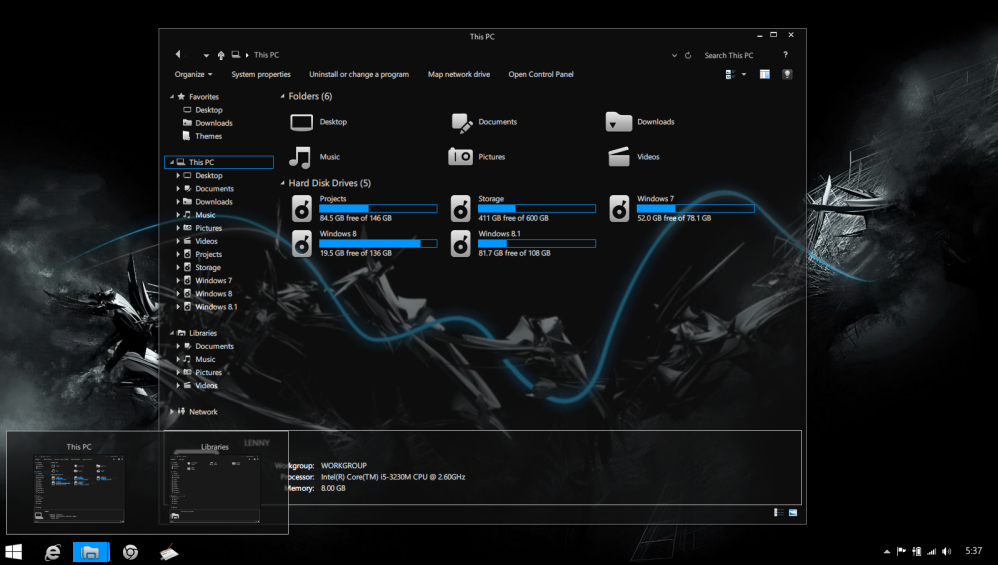Switch to details view in status bar
The image size is (998, 565).
click(778, 512)
